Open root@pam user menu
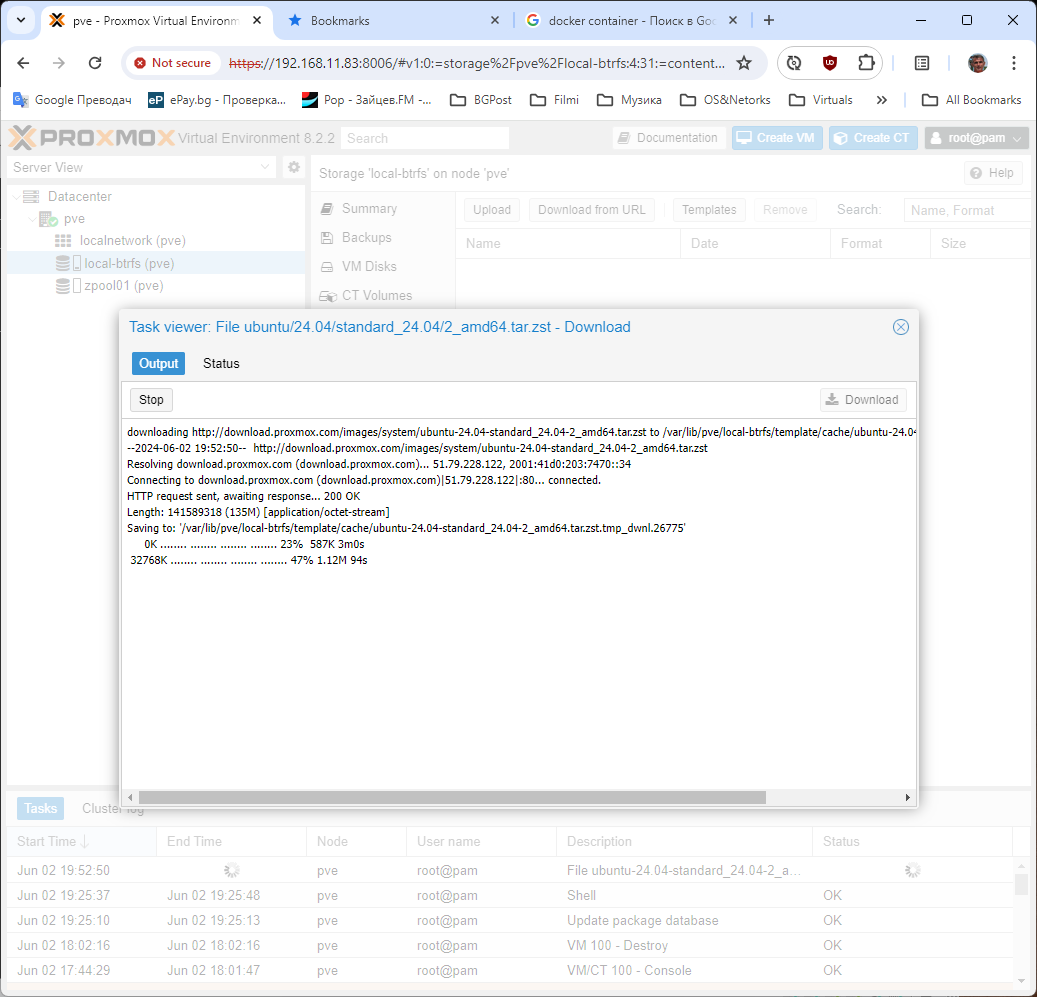 976,138
